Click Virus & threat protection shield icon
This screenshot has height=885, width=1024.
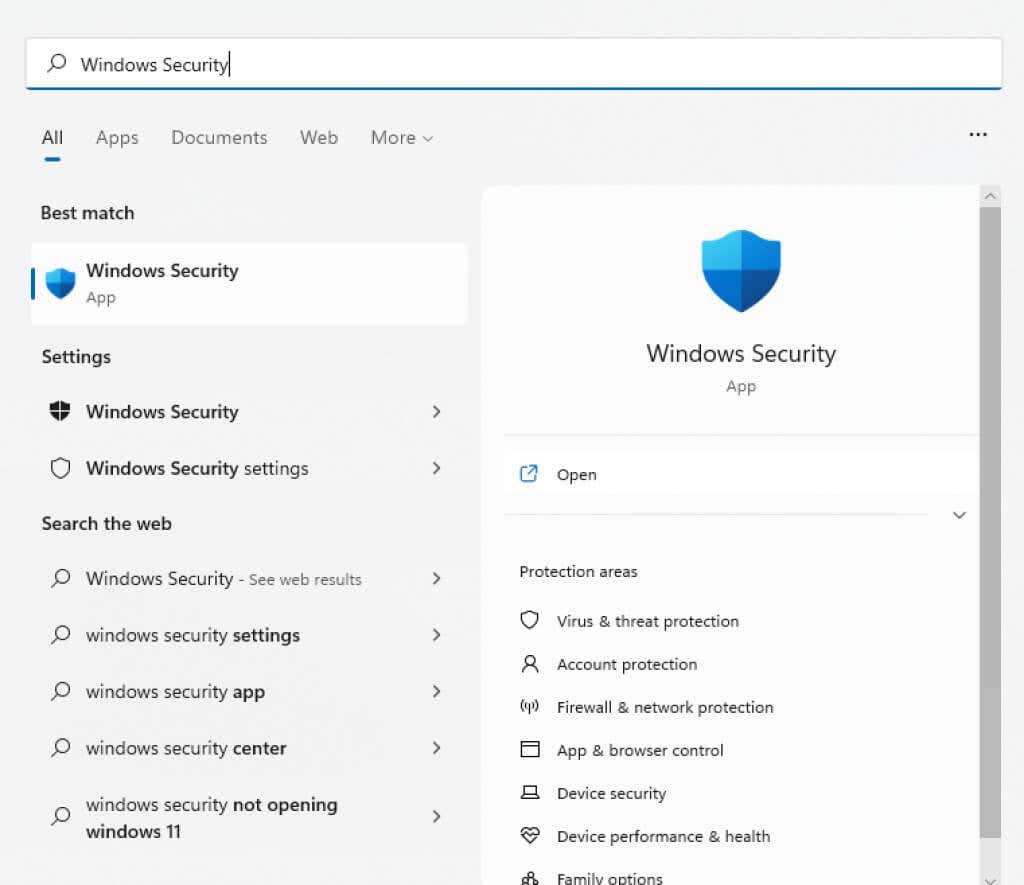point(530,620)
